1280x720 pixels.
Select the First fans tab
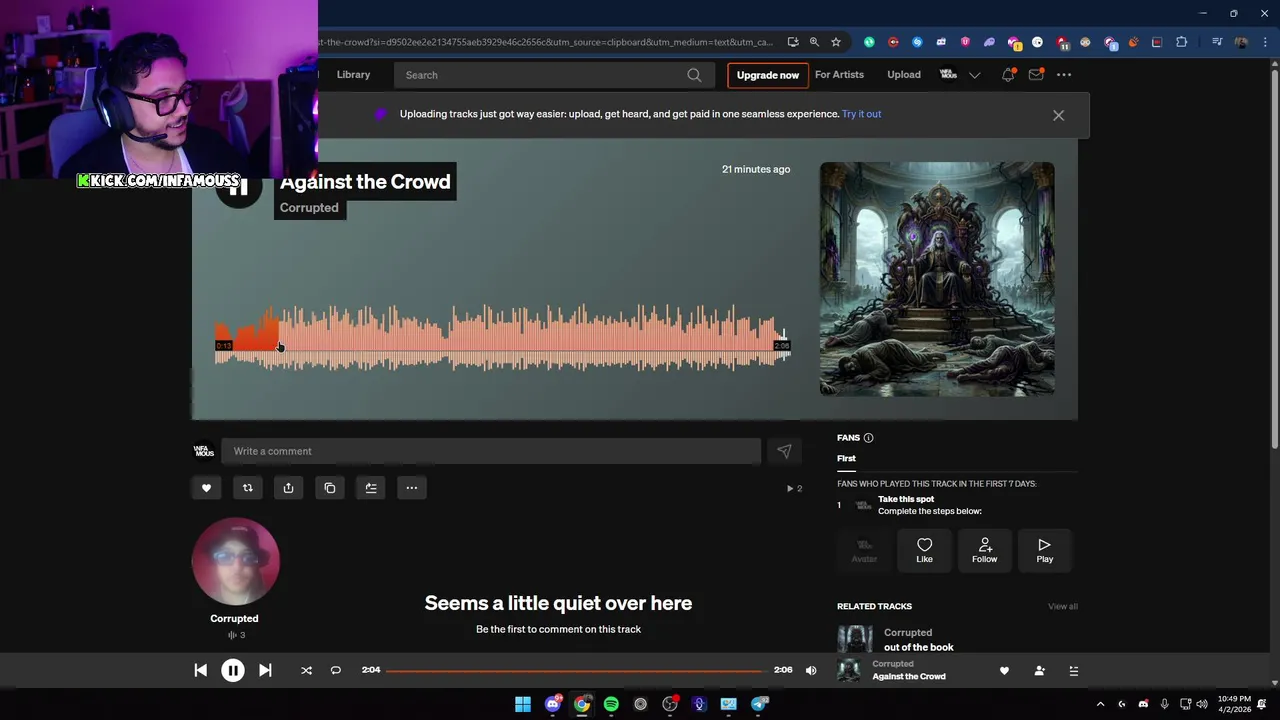846,459
